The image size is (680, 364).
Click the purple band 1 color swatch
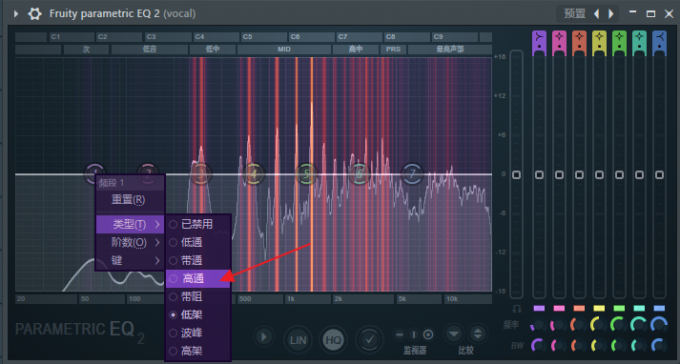[539, 308]
